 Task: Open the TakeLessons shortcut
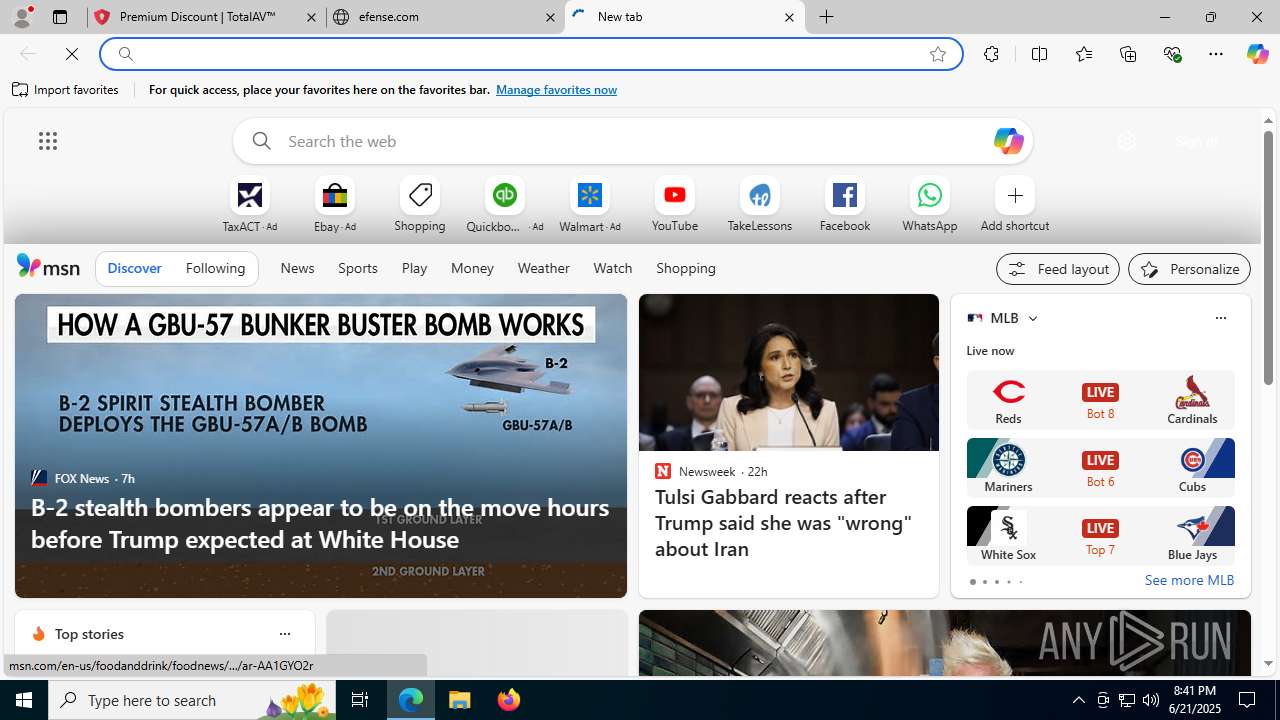click(760, 205)
